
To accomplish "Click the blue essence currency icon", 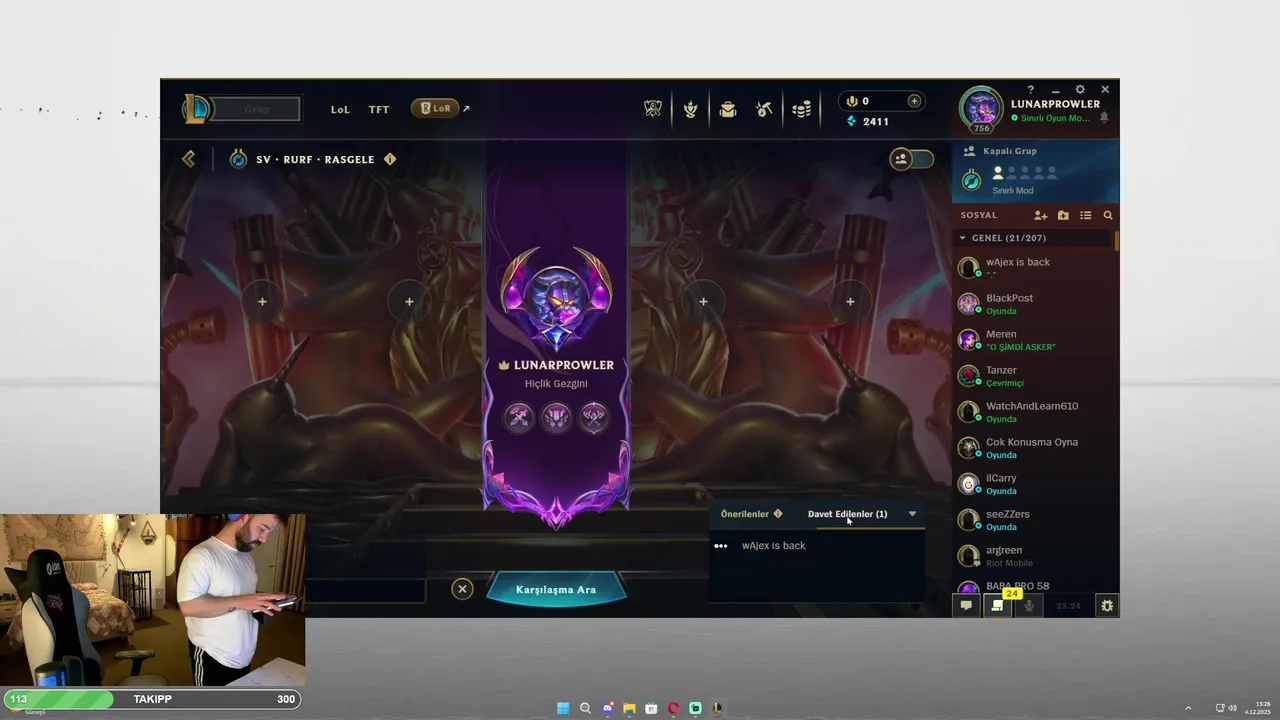I will (852, 121).
